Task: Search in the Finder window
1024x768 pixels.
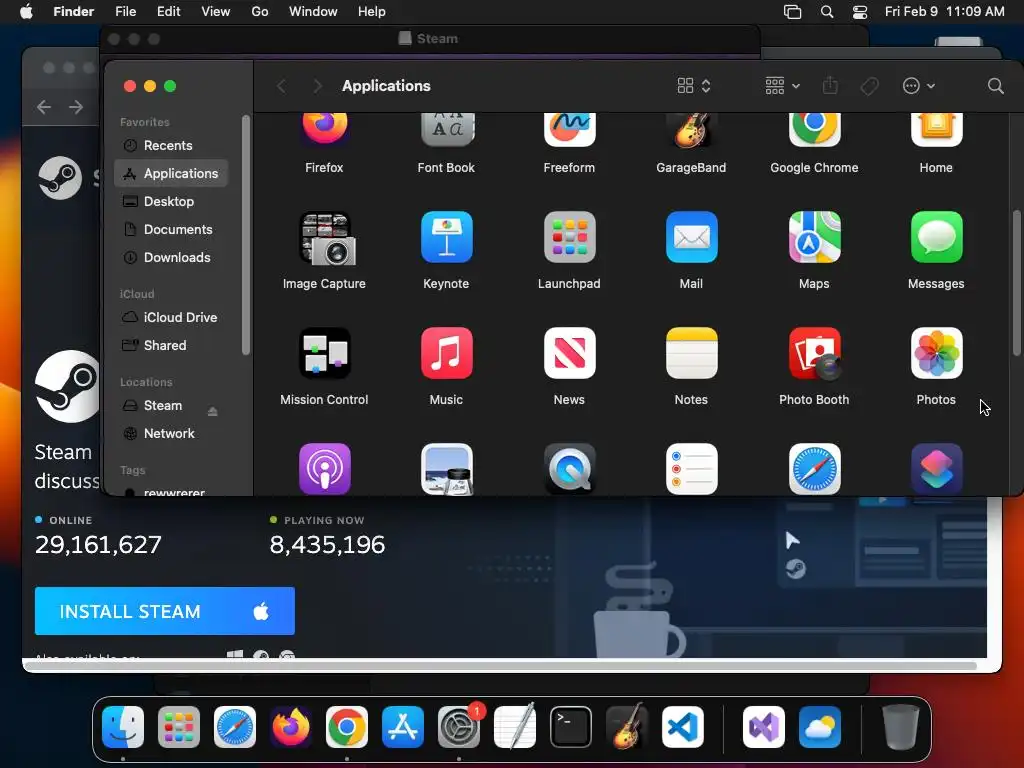Action: pos(995,86)
